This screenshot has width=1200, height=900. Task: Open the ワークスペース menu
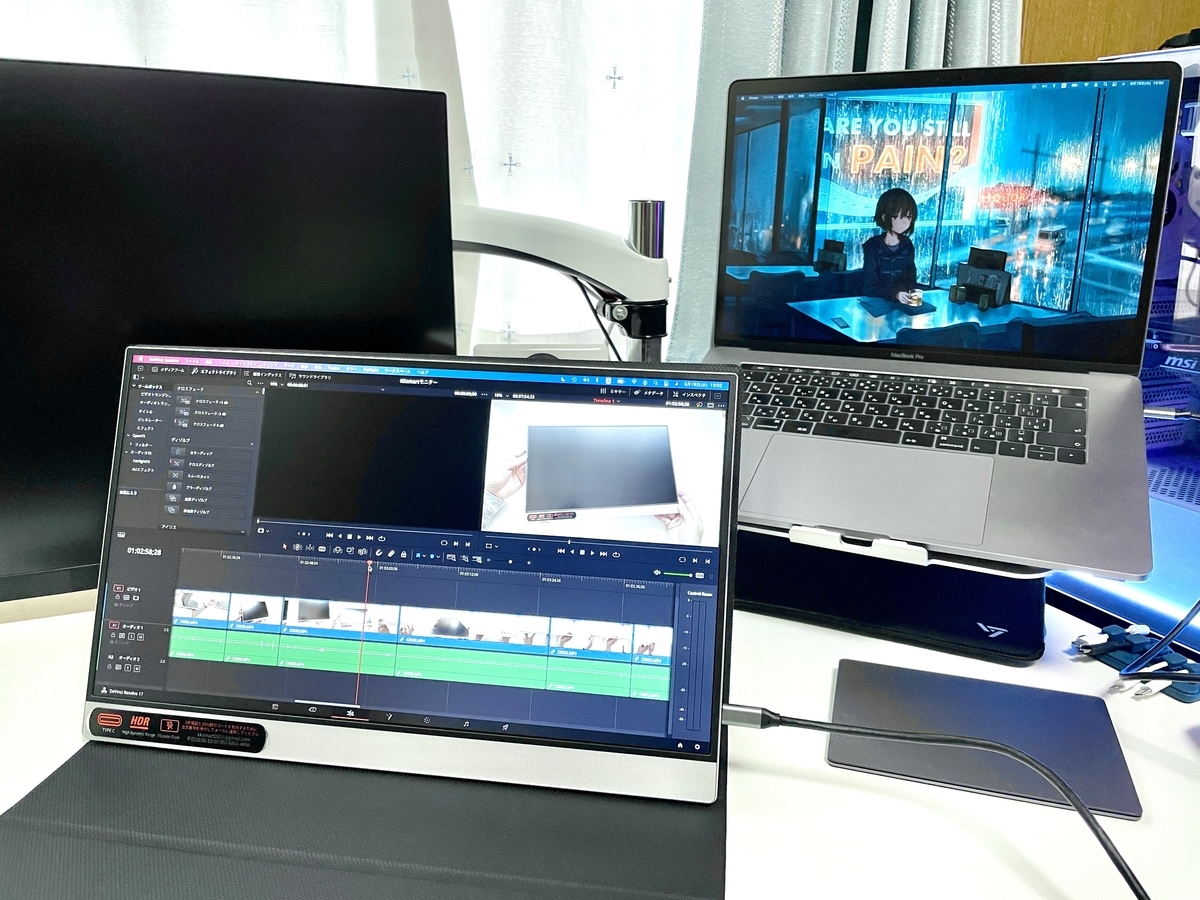(x=396, y=370)
